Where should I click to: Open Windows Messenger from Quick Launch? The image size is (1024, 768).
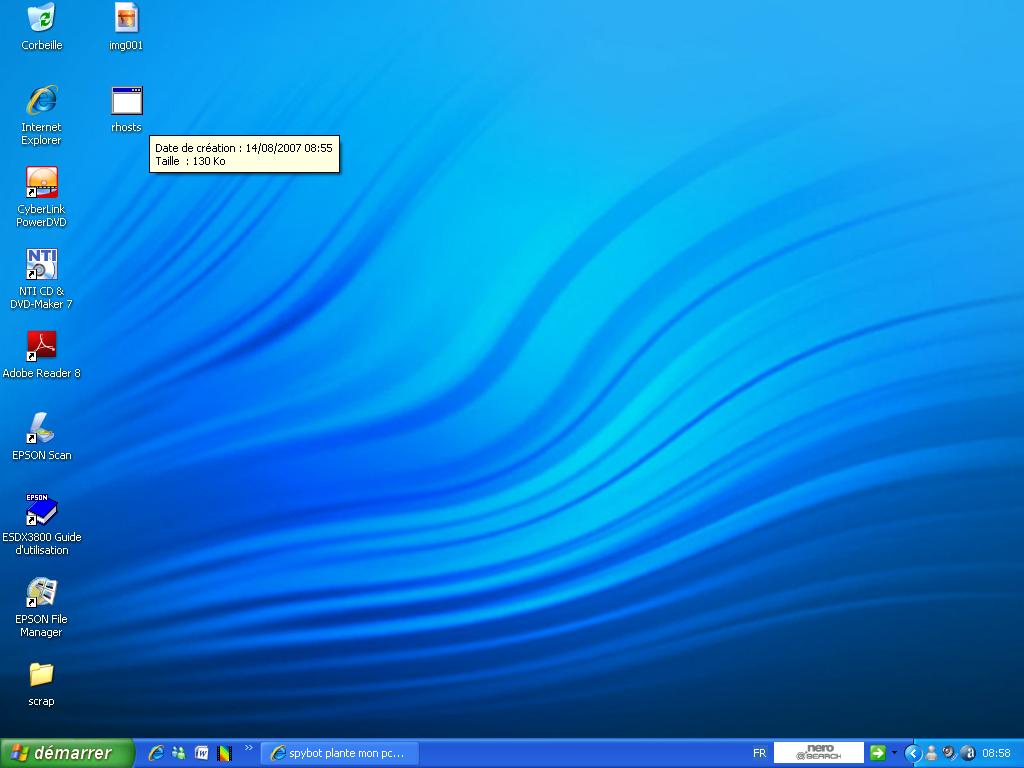[x=179, y=753]
